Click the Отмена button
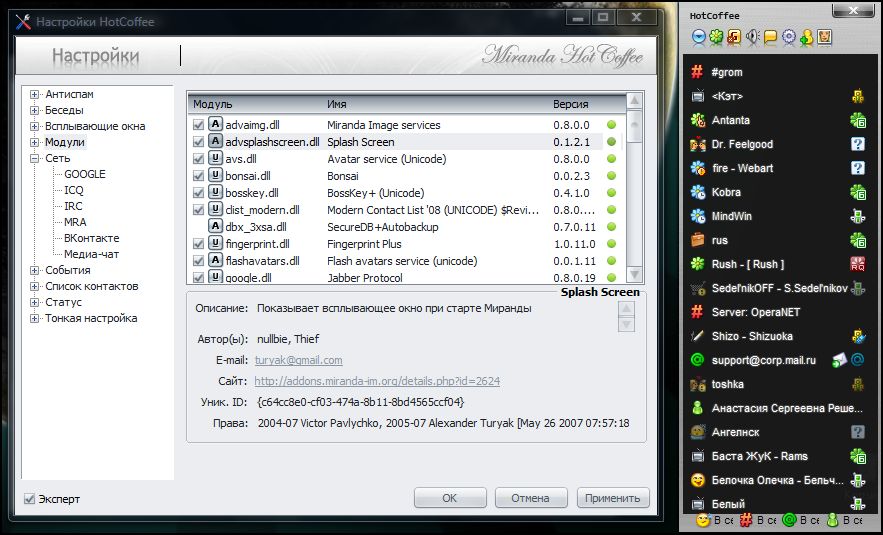Image resolution: width=883 pixels, height=535 pixels. tap(530, 498)
